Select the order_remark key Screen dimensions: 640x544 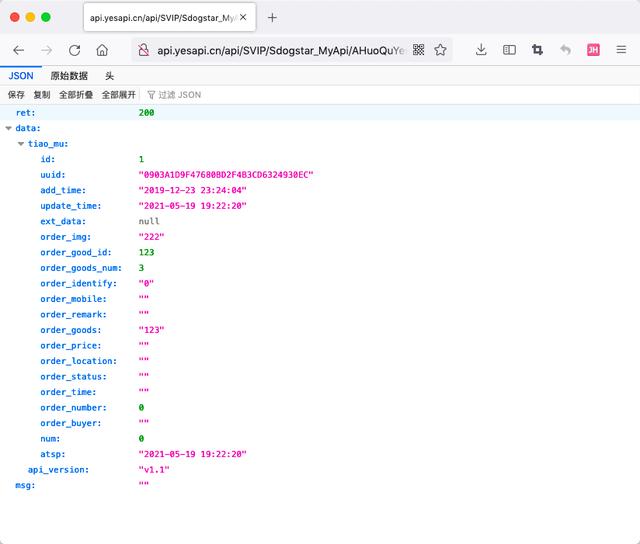click(x=73, y=314)
